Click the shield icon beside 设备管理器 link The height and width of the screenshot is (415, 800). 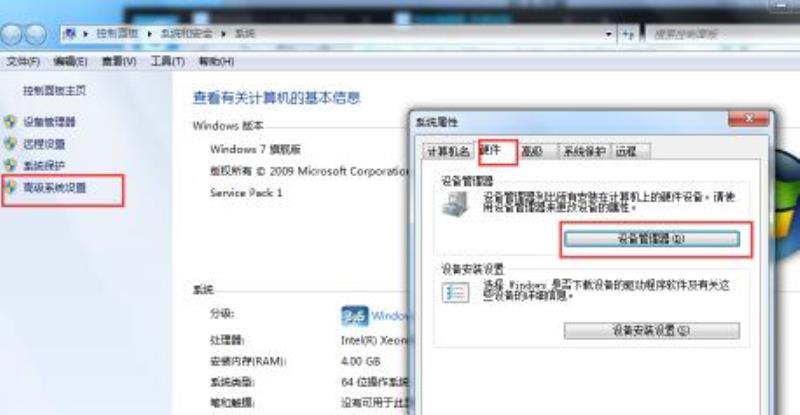pos(10,122)
